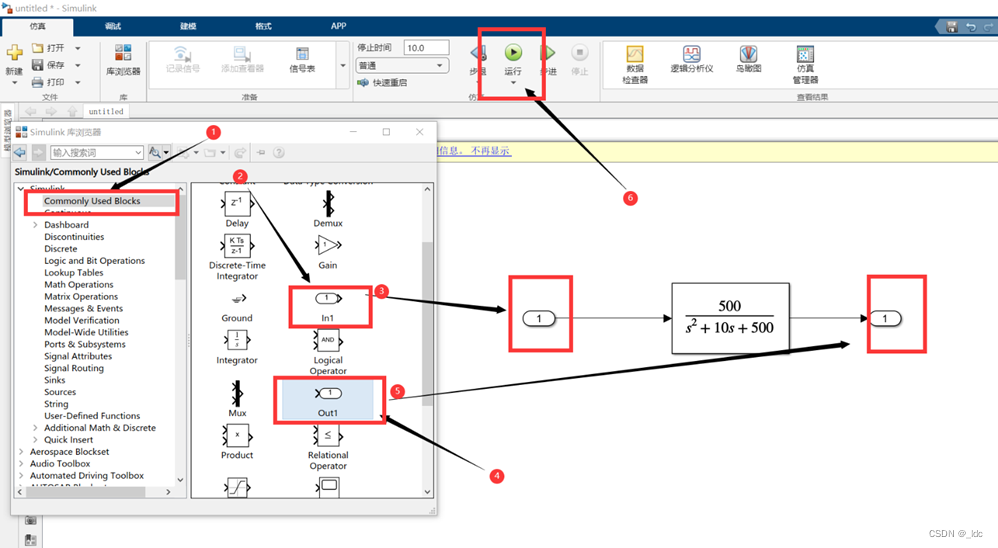Click the do-not-show-again link

[x=490, y=151]
